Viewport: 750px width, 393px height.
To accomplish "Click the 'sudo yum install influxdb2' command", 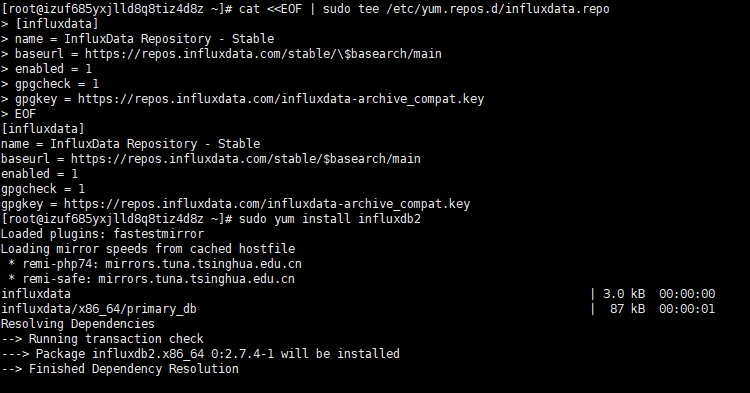I will pyautogui.click(x=330, y=219).
